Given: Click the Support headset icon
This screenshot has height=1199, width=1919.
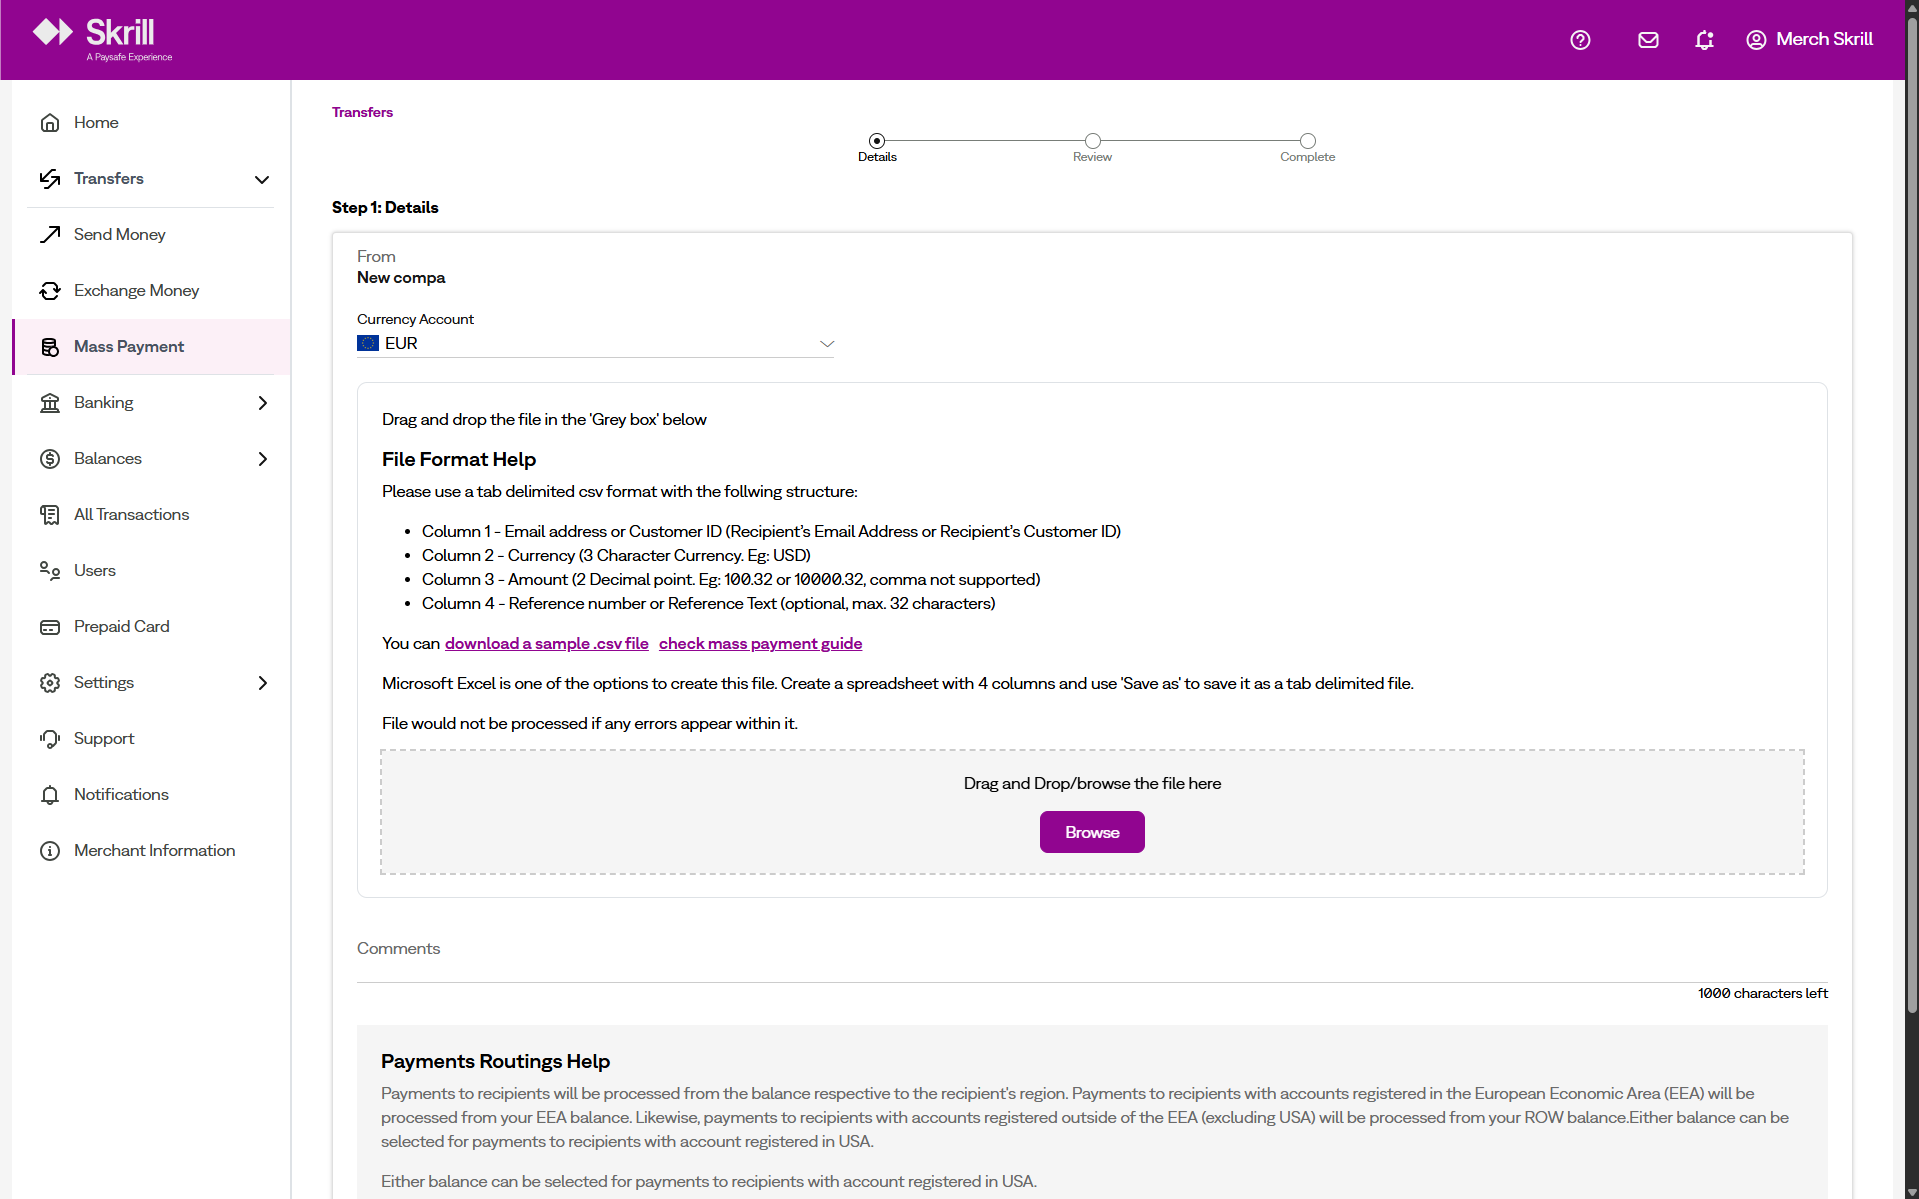Looking at the screenshot, I should [x=50, y=738].
